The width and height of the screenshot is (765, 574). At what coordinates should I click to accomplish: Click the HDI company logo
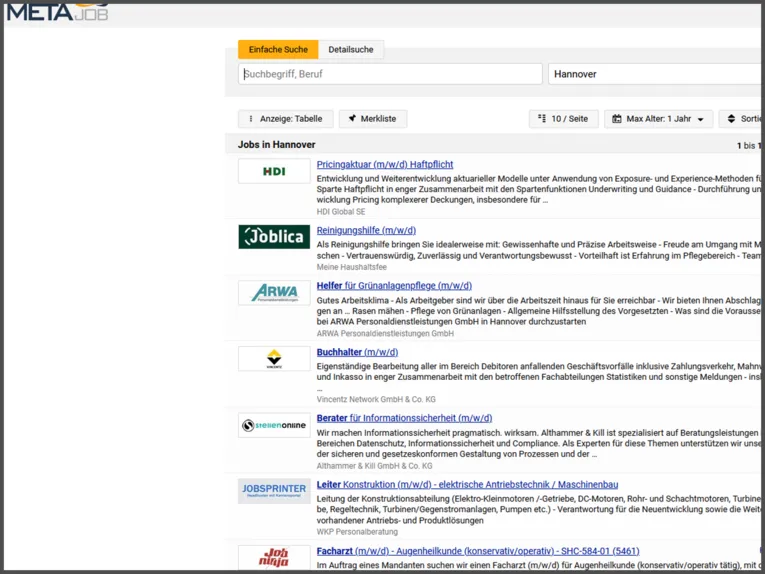click(274, 171)
